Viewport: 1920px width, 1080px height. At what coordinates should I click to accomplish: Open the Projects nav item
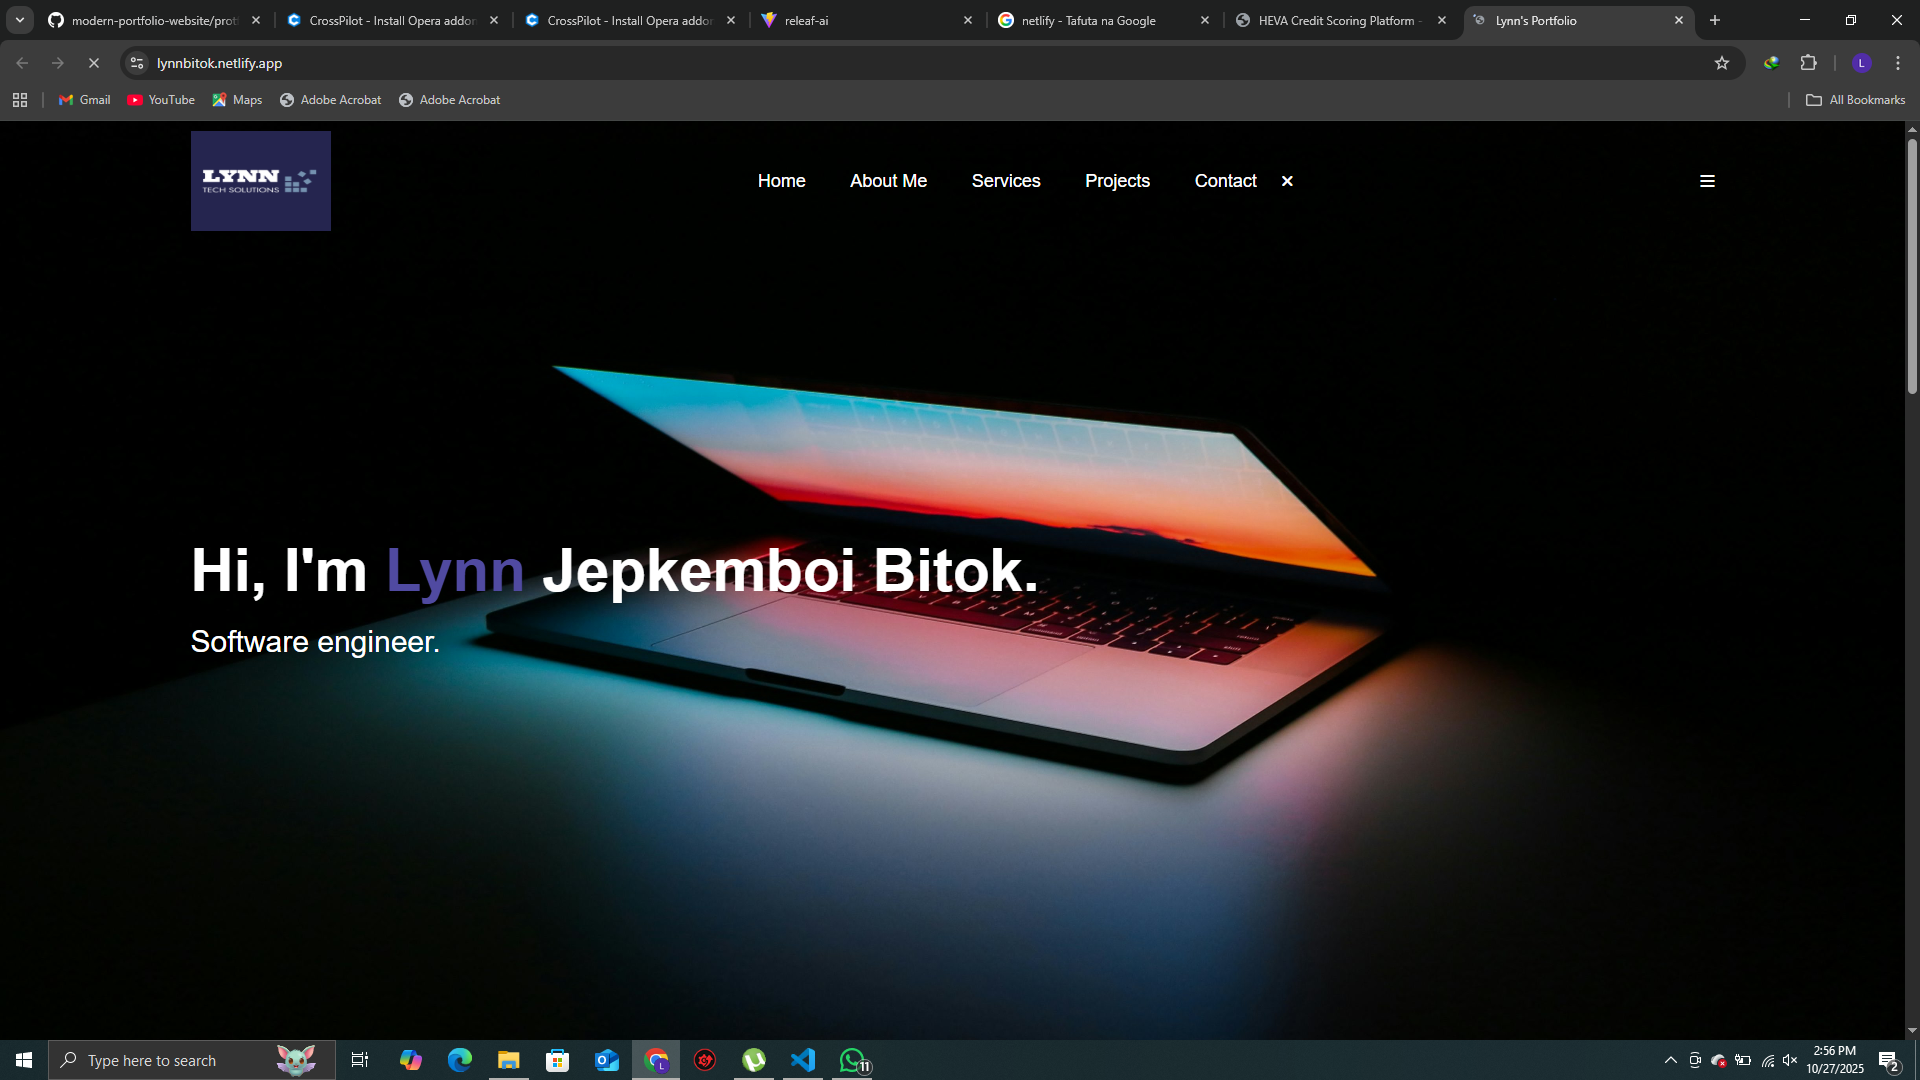pyautogui.click(x=1117, y=181)
